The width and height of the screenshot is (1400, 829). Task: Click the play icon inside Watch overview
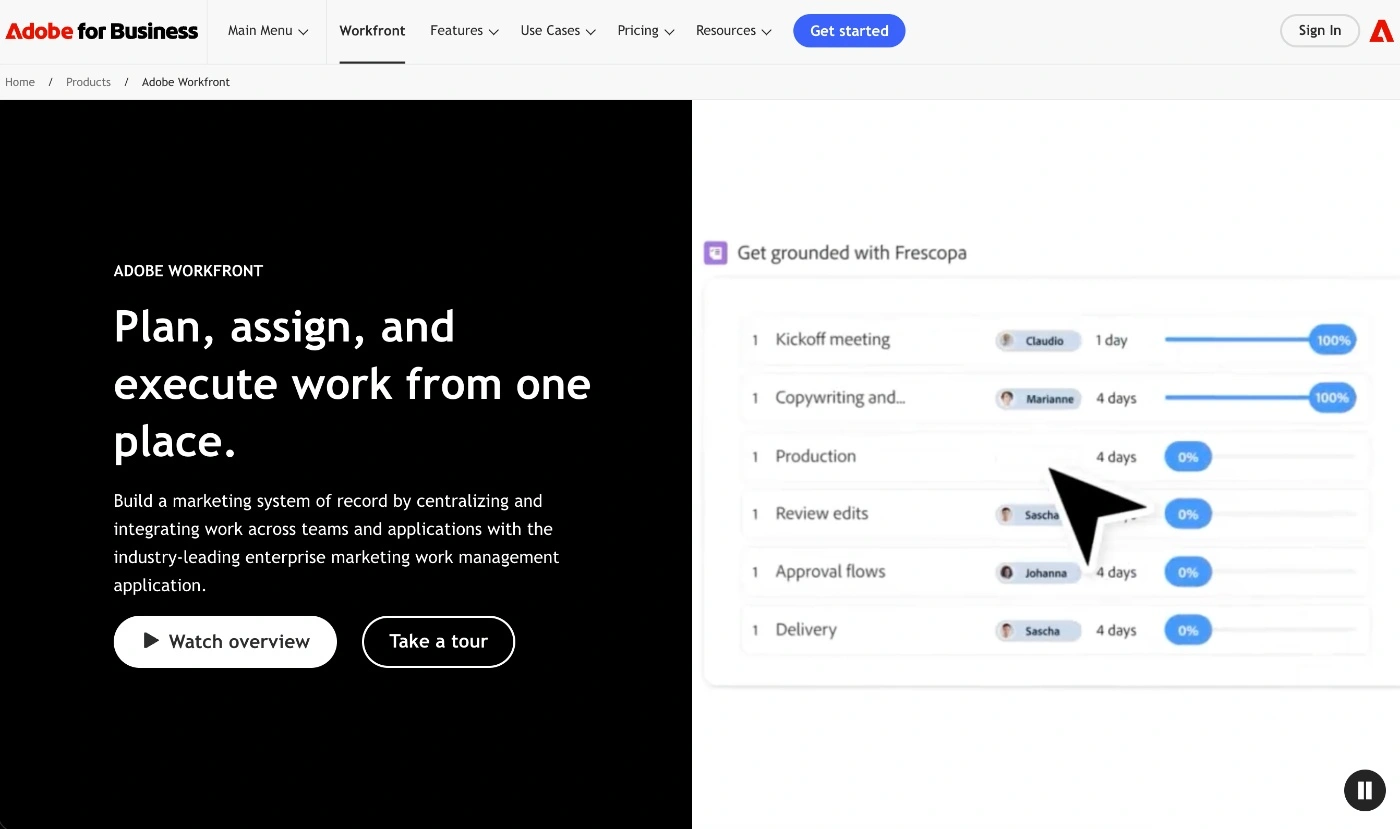153,641
